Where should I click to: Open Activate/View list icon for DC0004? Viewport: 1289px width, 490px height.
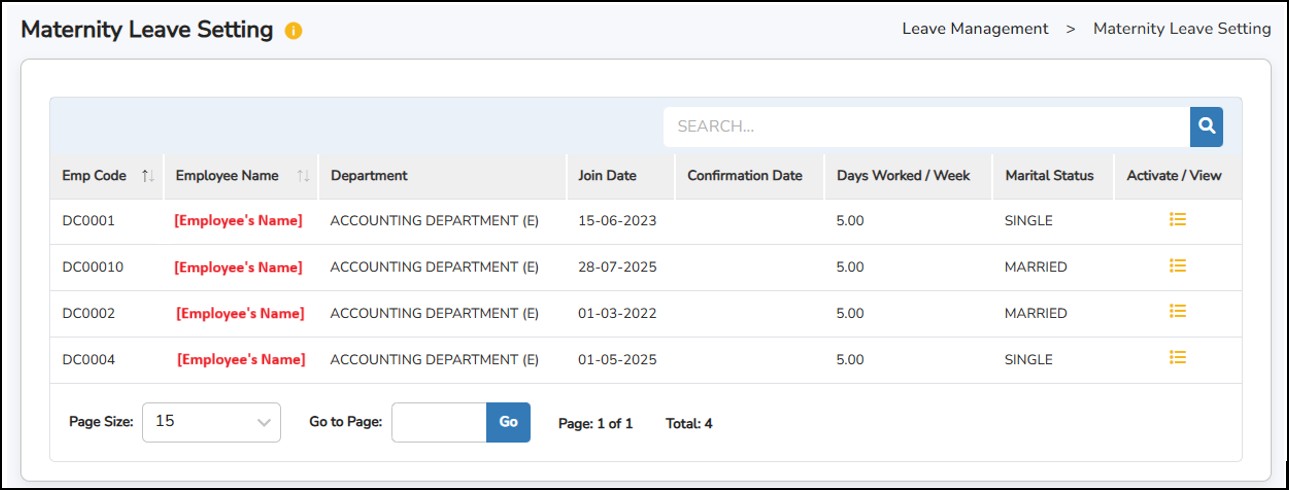(x=1177, y=358)
